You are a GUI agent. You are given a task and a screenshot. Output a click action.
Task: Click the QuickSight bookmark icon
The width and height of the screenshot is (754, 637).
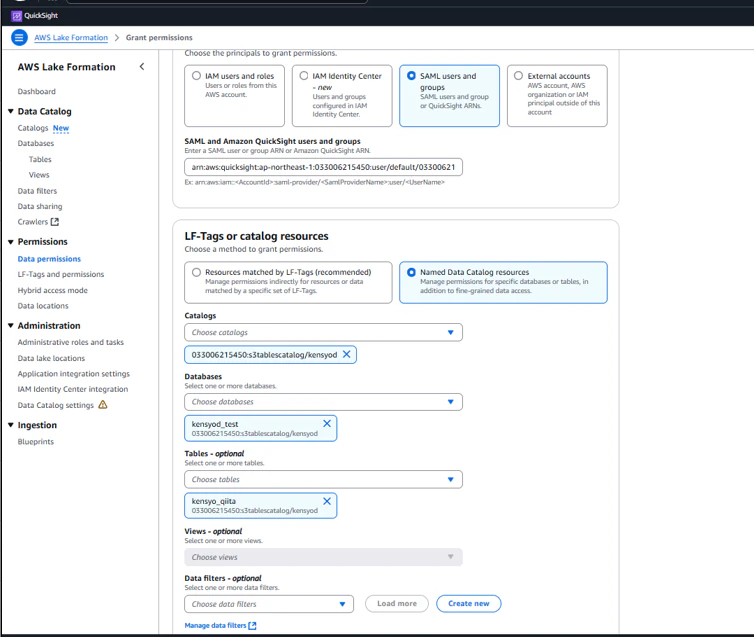tap(16, 16)
